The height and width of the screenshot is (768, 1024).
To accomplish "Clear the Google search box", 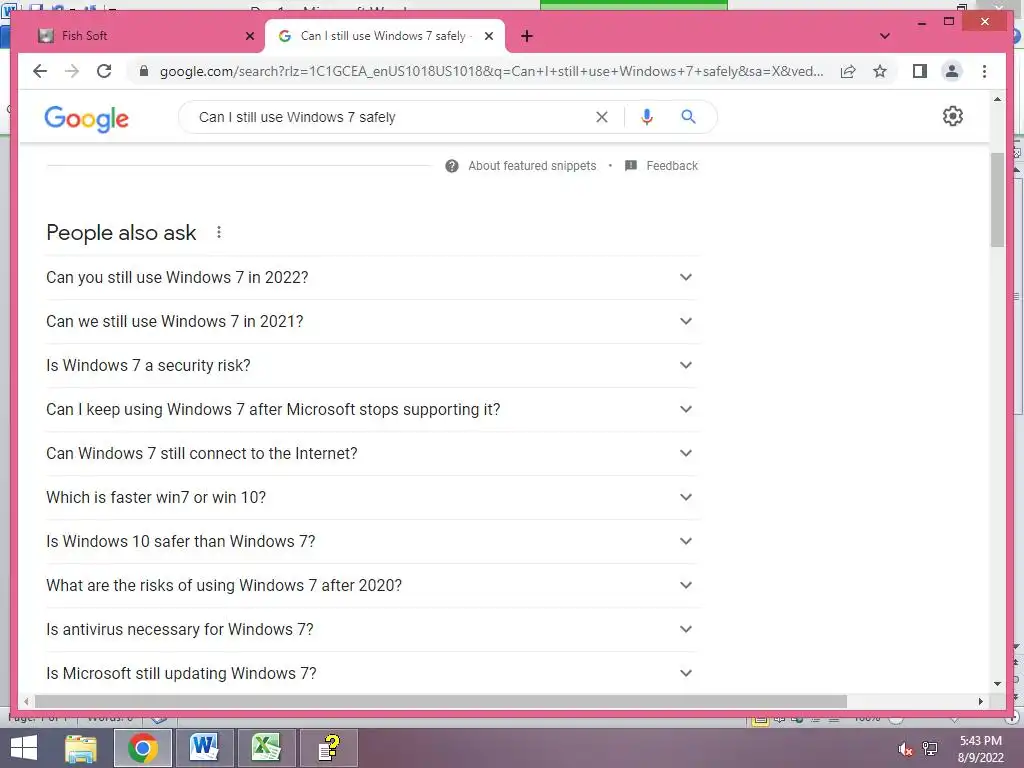I will [x=601, y=117].
